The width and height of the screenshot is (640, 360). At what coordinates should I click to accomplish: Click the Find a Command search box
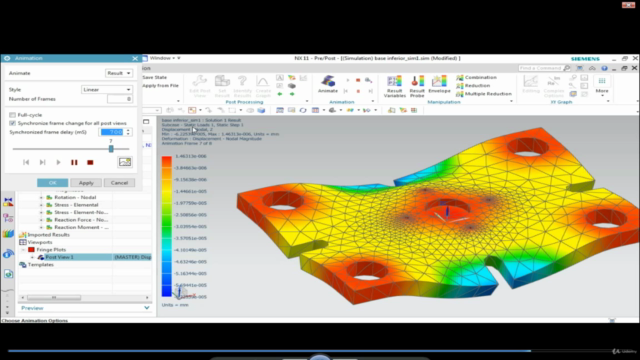[541, 68]
